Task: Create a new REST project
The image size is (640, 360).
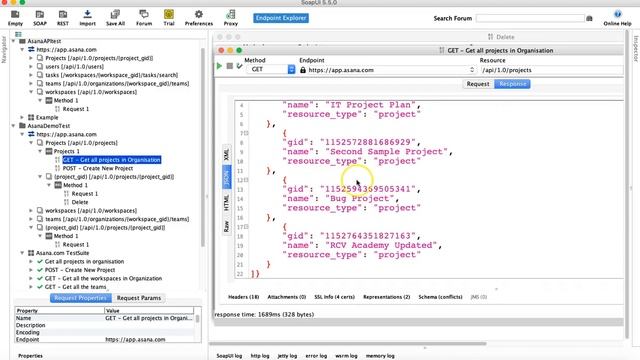Action: 63,18
